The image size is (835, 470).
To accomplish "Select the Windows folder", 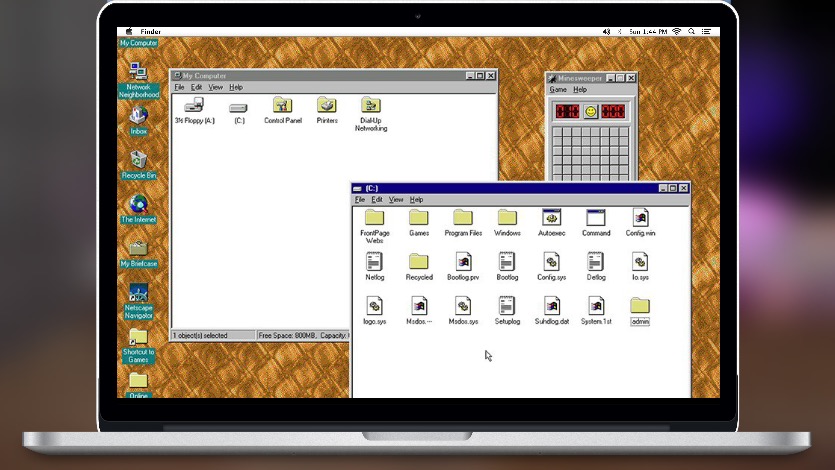I will tap(507, 222).
